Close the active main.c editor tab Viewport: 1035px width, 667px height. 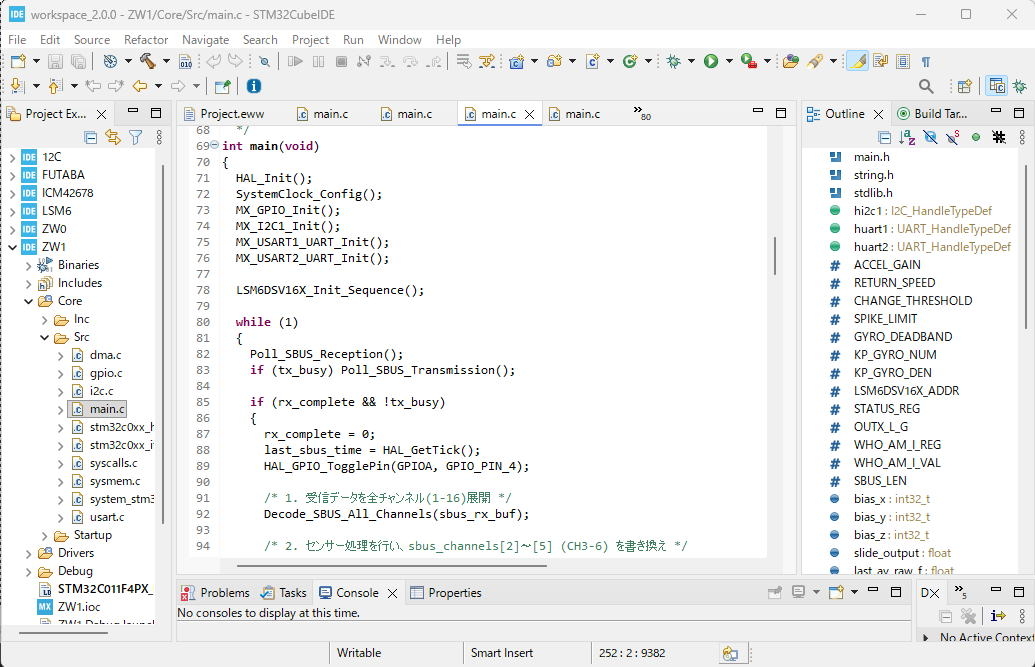(529, 114)
